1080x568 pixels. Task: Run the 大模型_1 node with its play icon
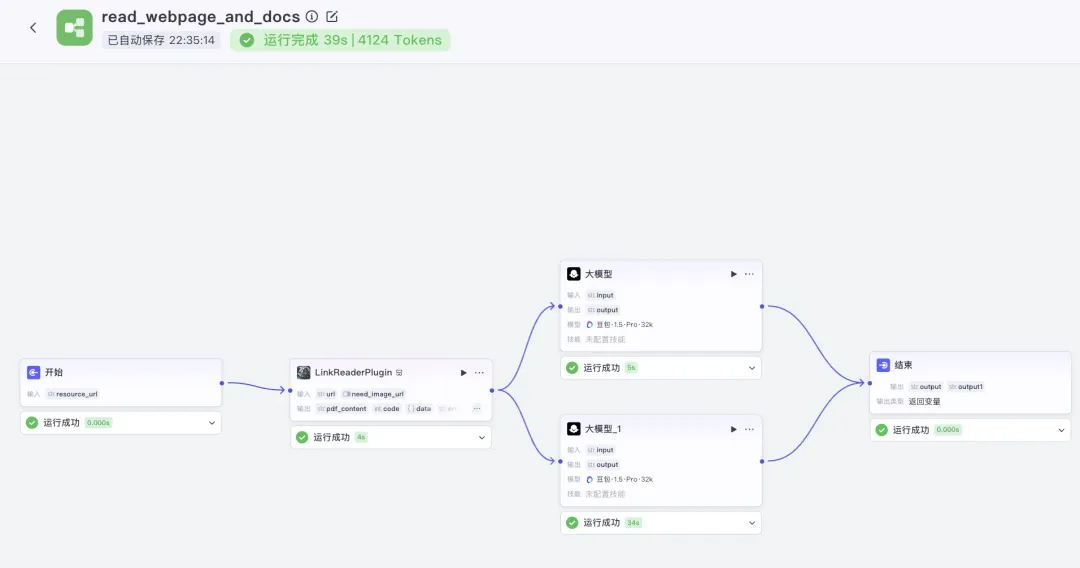pyautogui.click(x=734, y=429)
